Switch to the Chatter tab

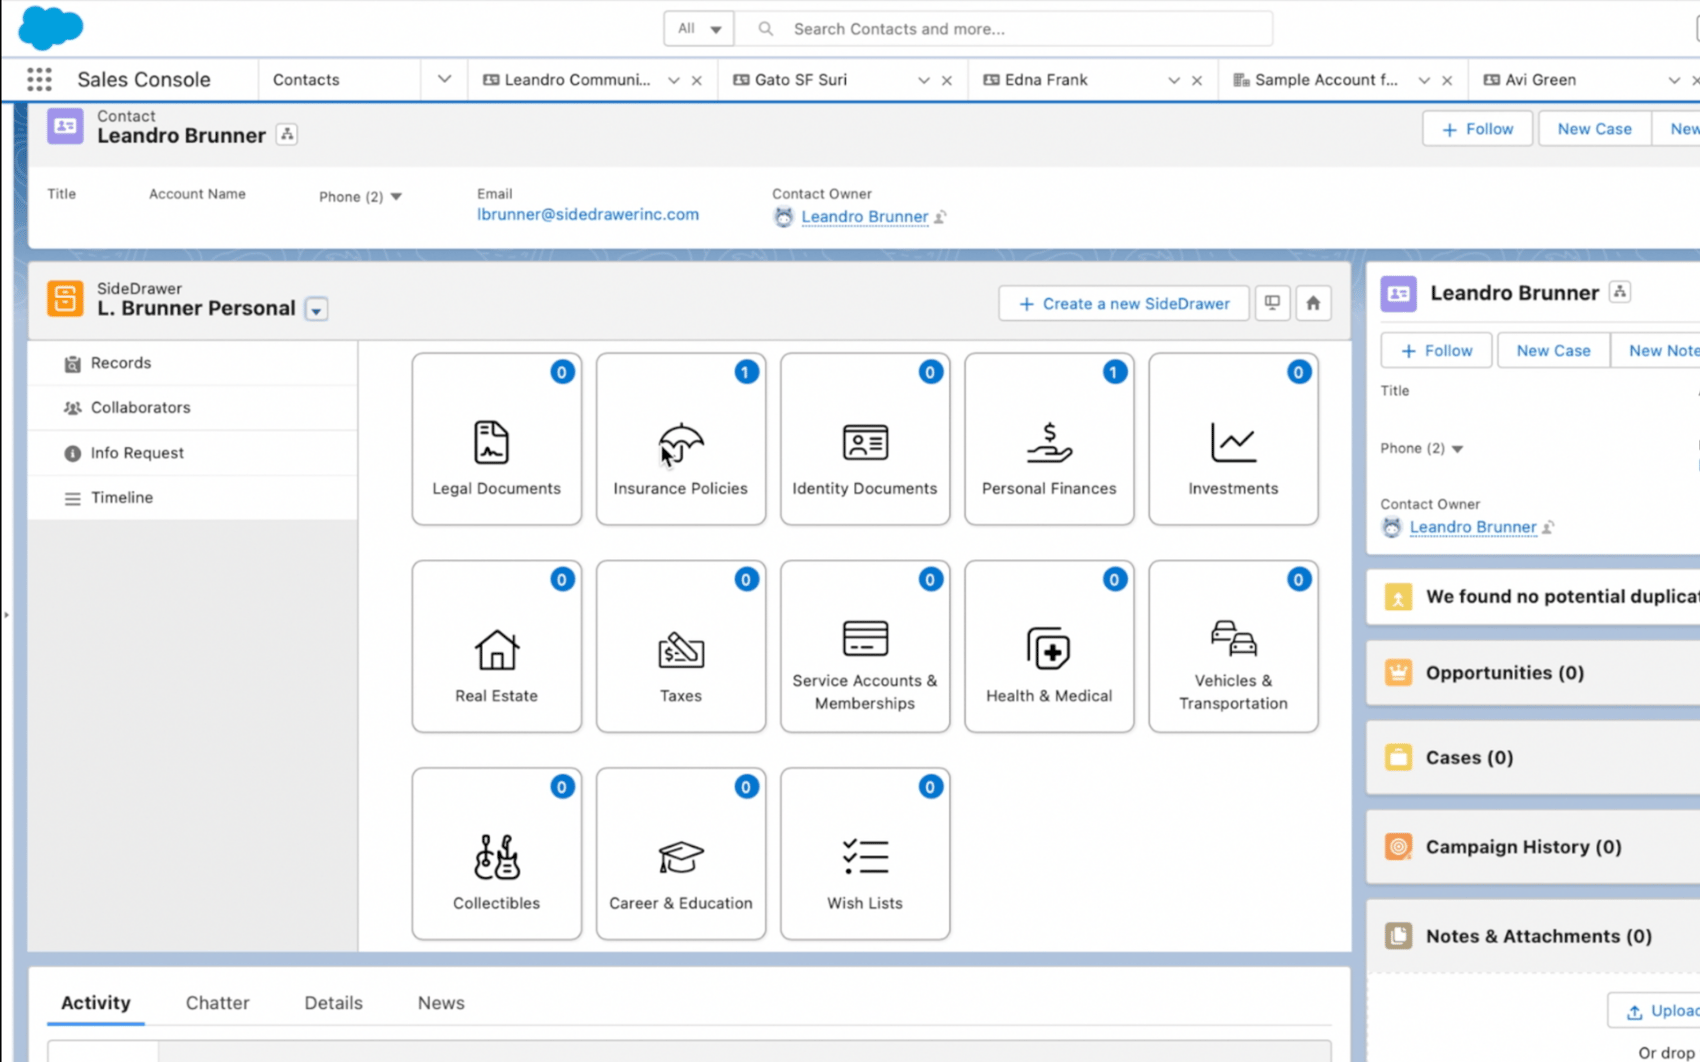217,1003
